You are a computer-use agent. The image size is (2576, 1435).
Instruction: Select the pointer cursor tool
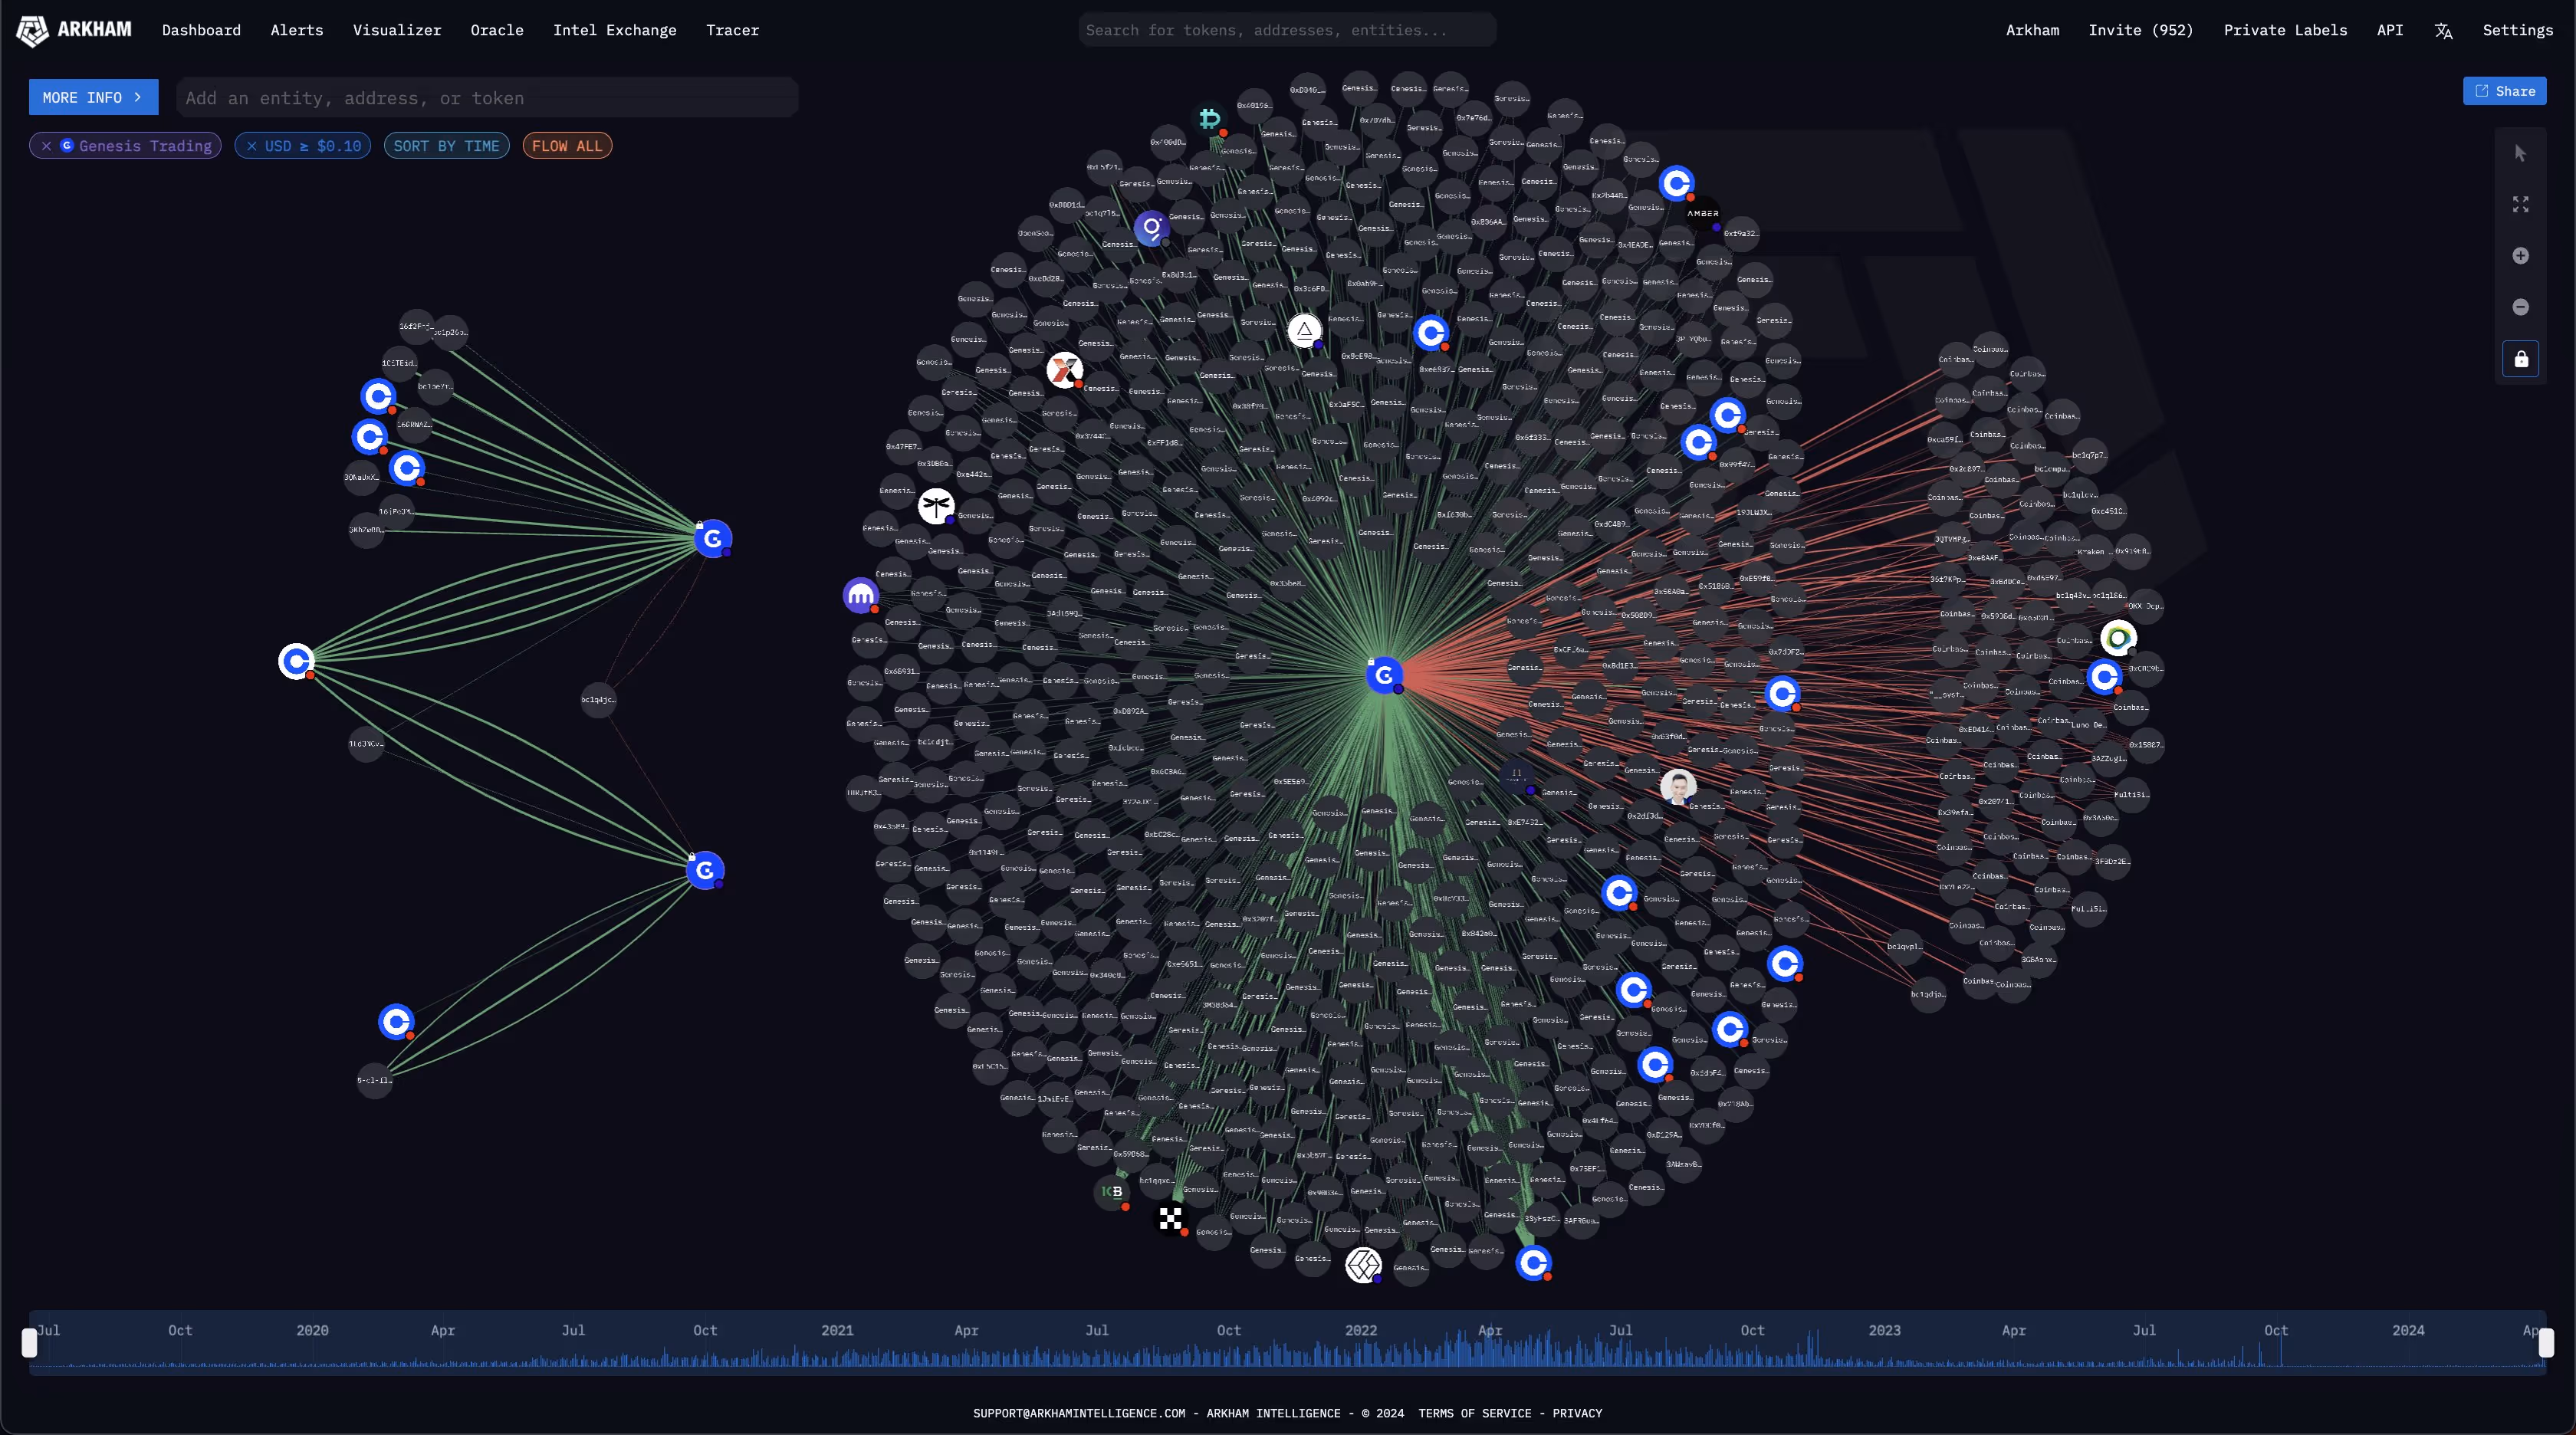click(2520, 153)
